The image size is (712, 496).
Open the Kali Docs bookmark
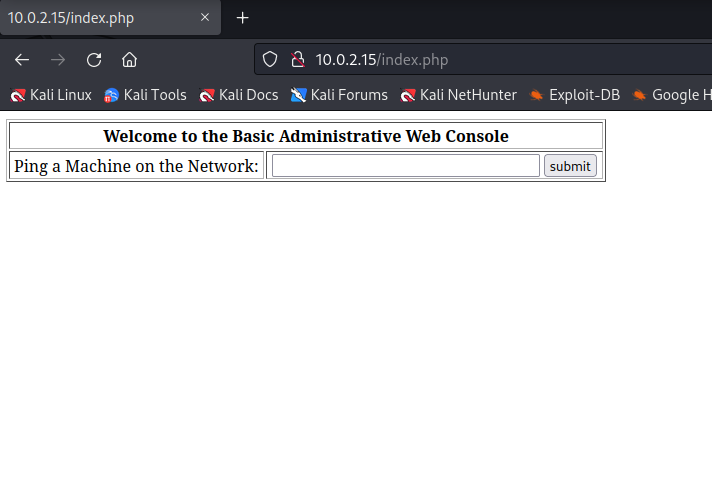coord(239,95)
